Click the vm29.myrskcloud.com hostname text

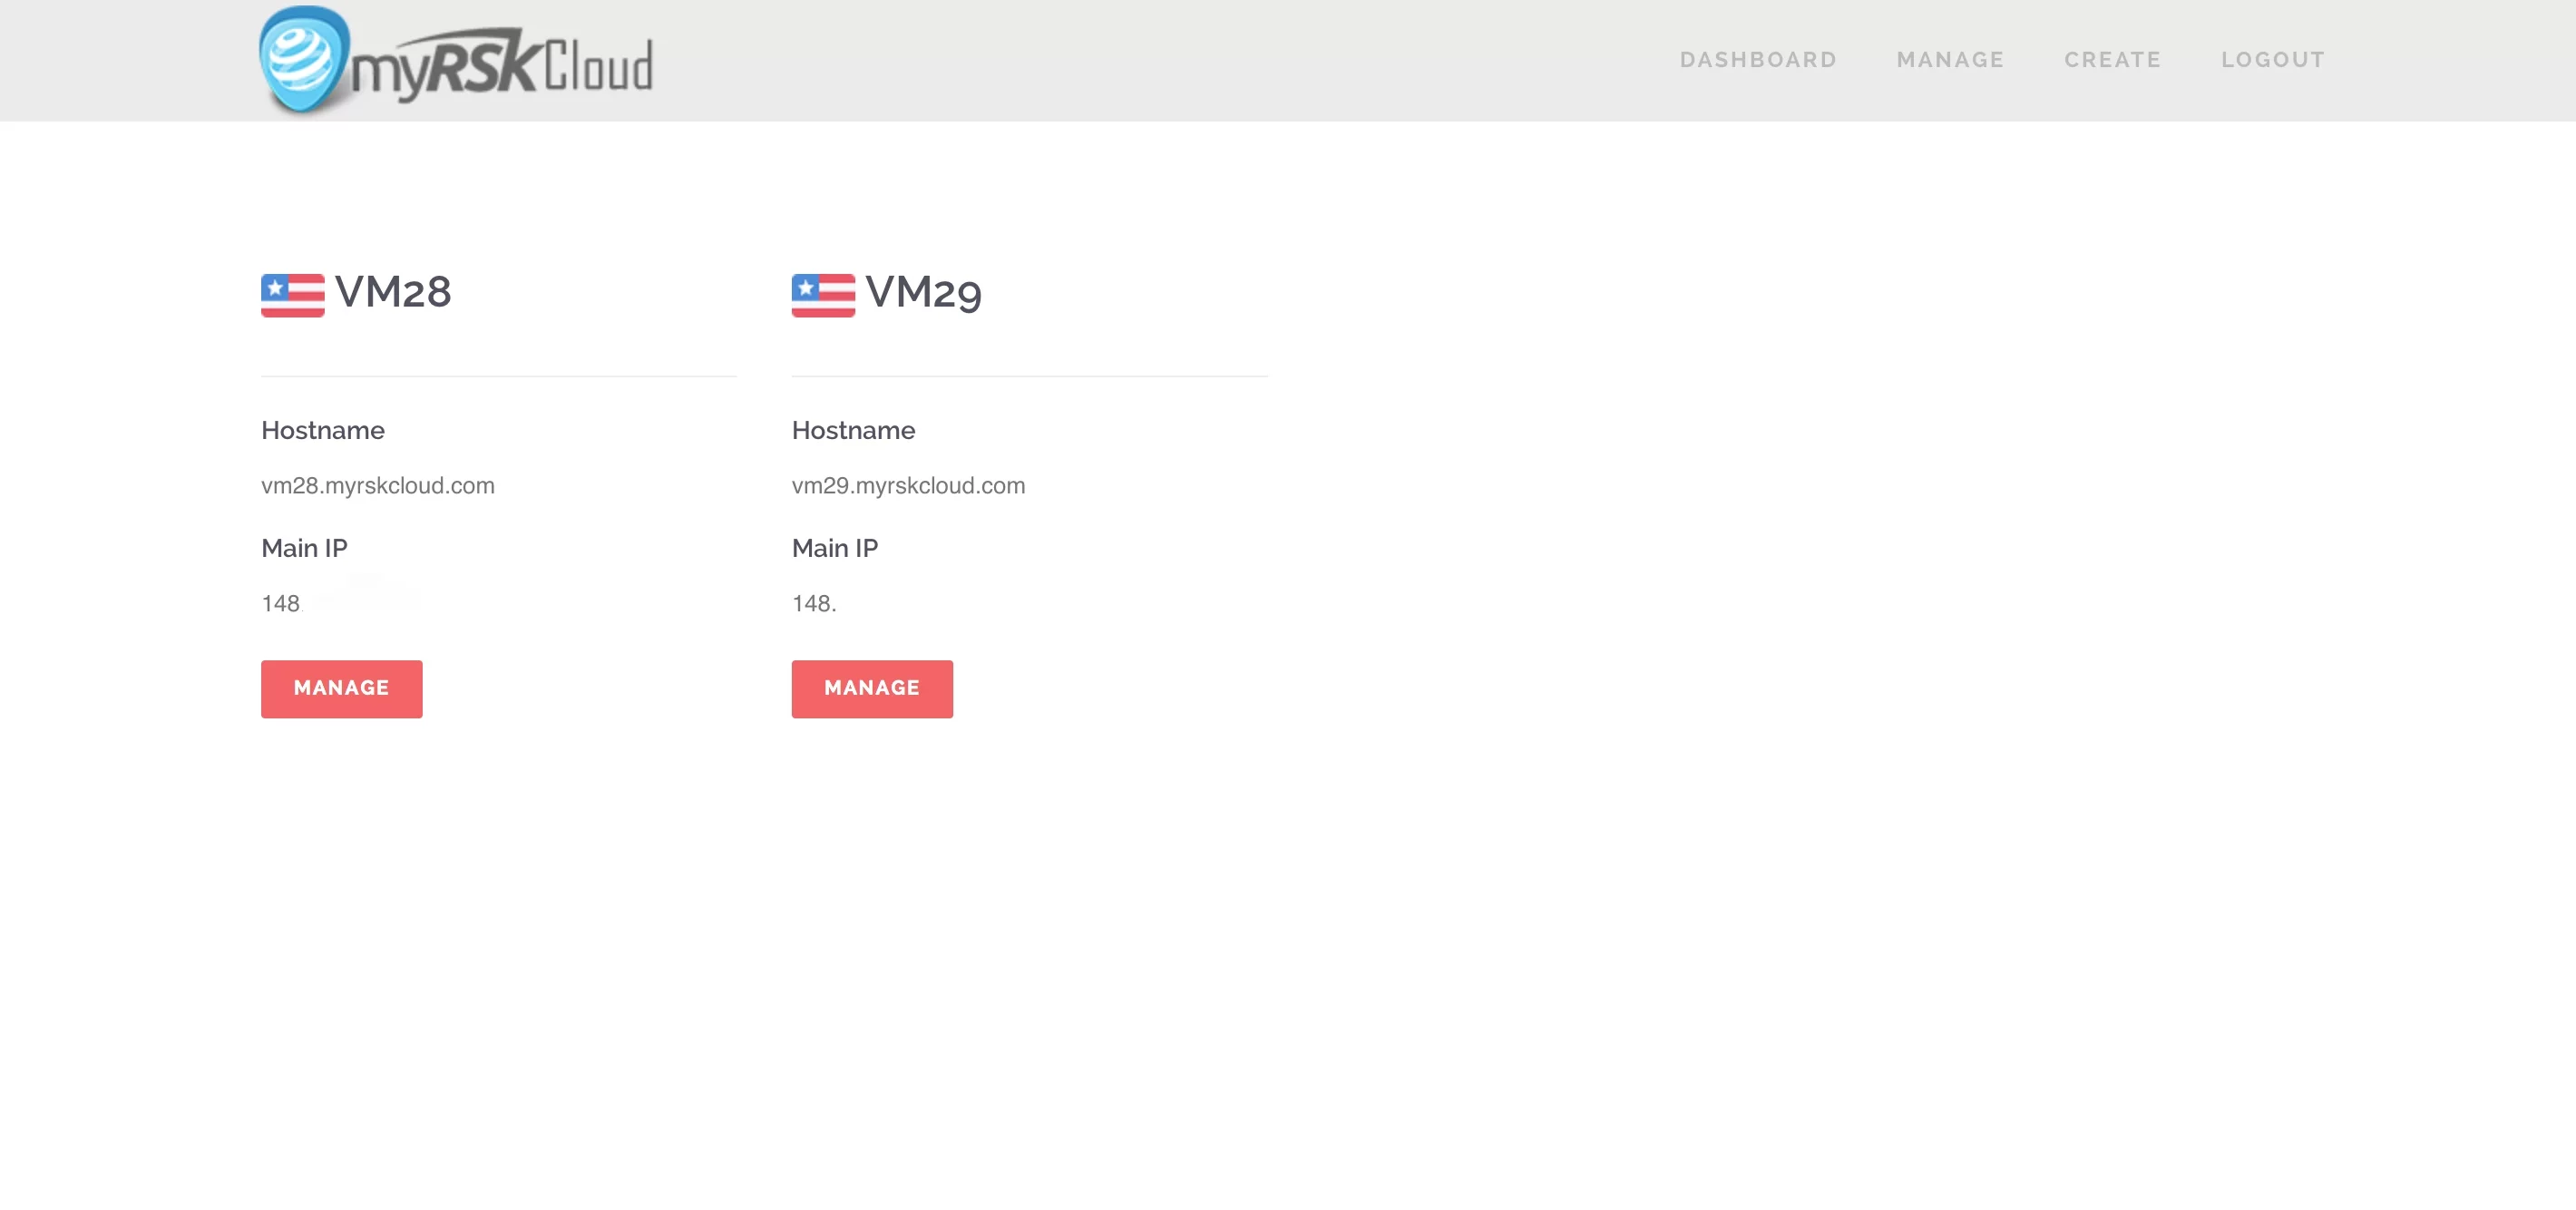[x=908, y=486]
